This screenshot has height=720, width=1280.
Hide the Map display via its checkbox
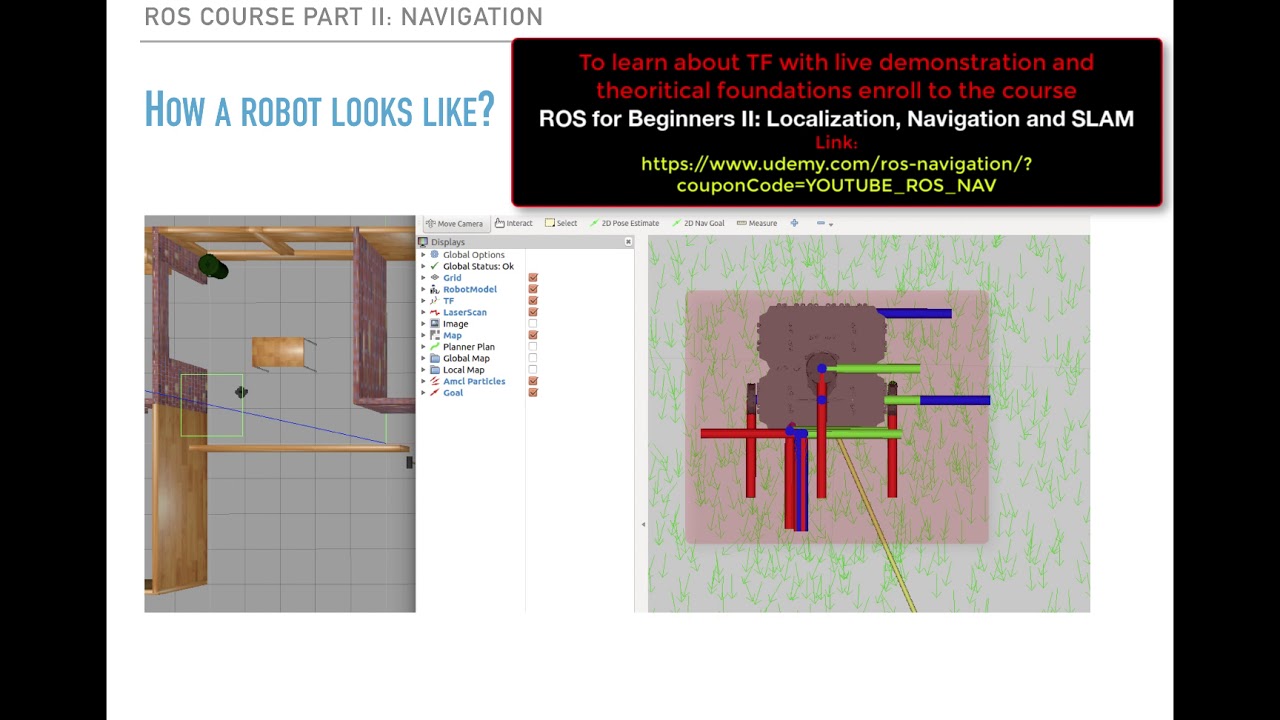pos(533,335)
